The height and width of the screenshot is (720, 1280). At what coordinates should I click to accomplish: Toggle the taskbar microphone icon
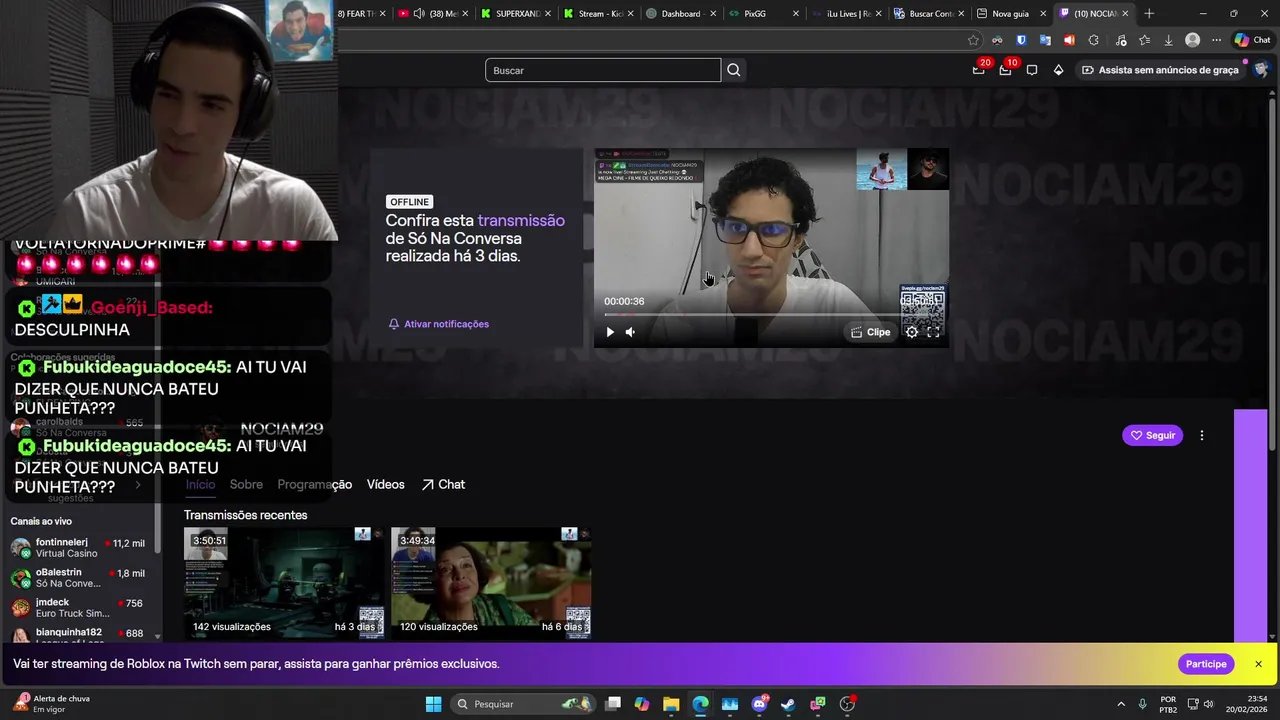[1142, 704]
